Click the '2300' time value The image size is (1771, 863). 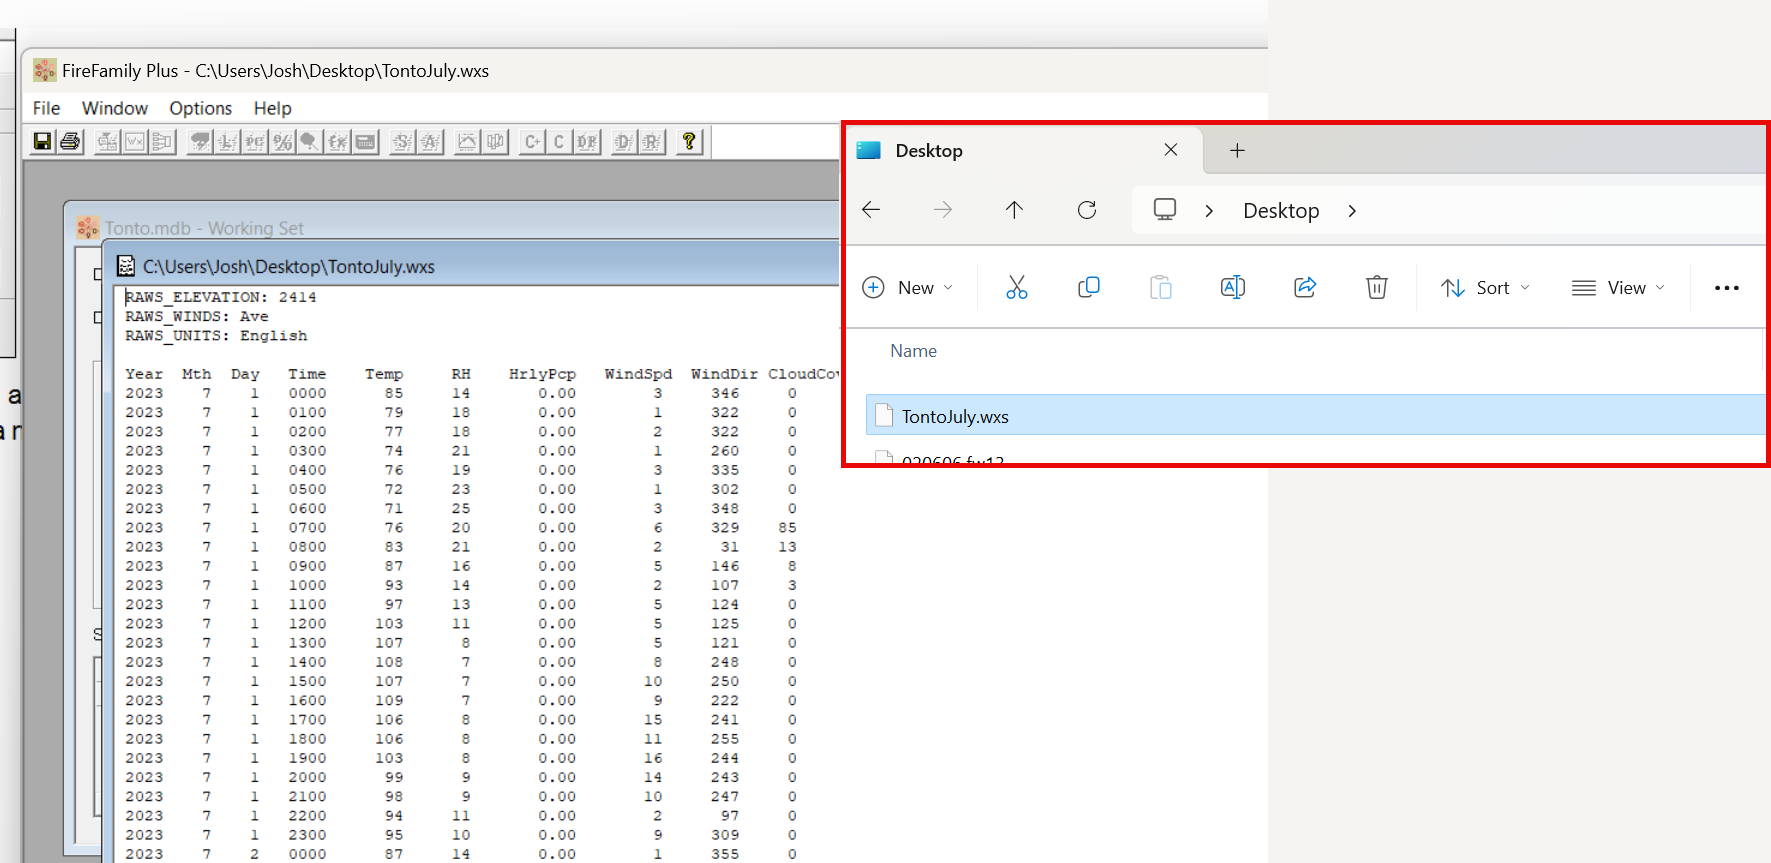[307, 835]
